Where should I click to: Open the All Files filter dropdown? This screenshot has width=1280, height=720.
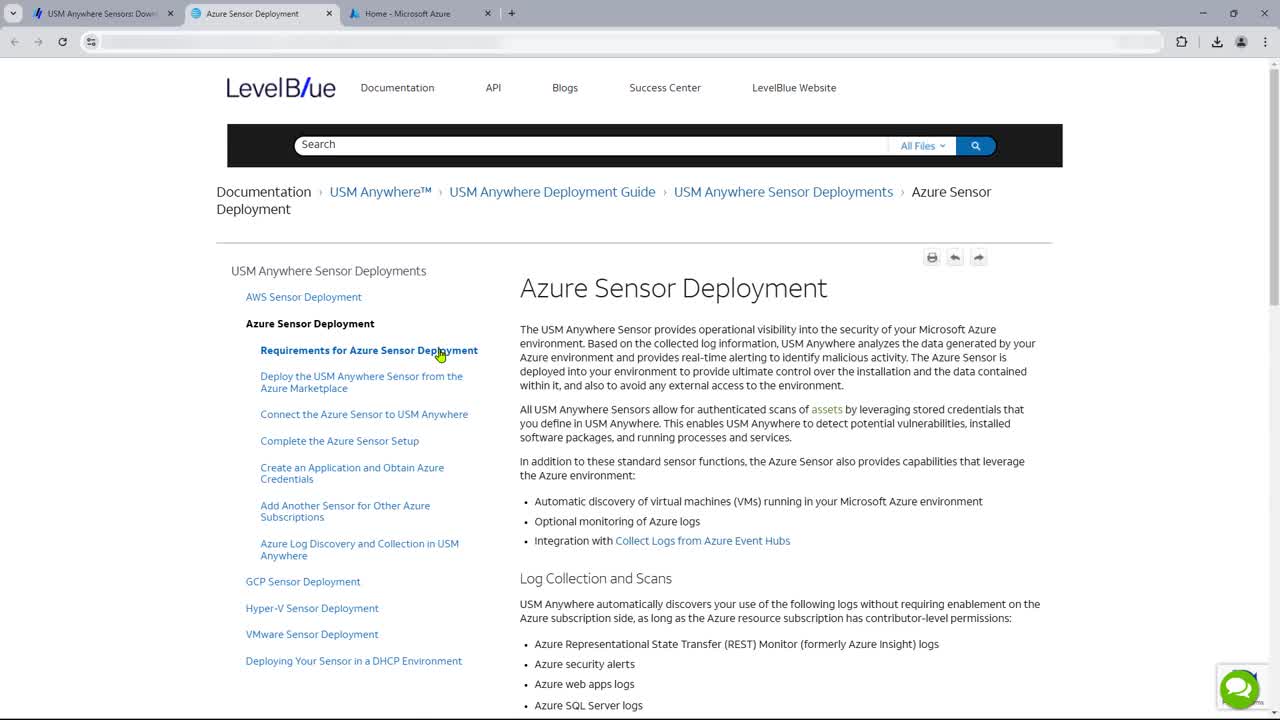(922, 146)
